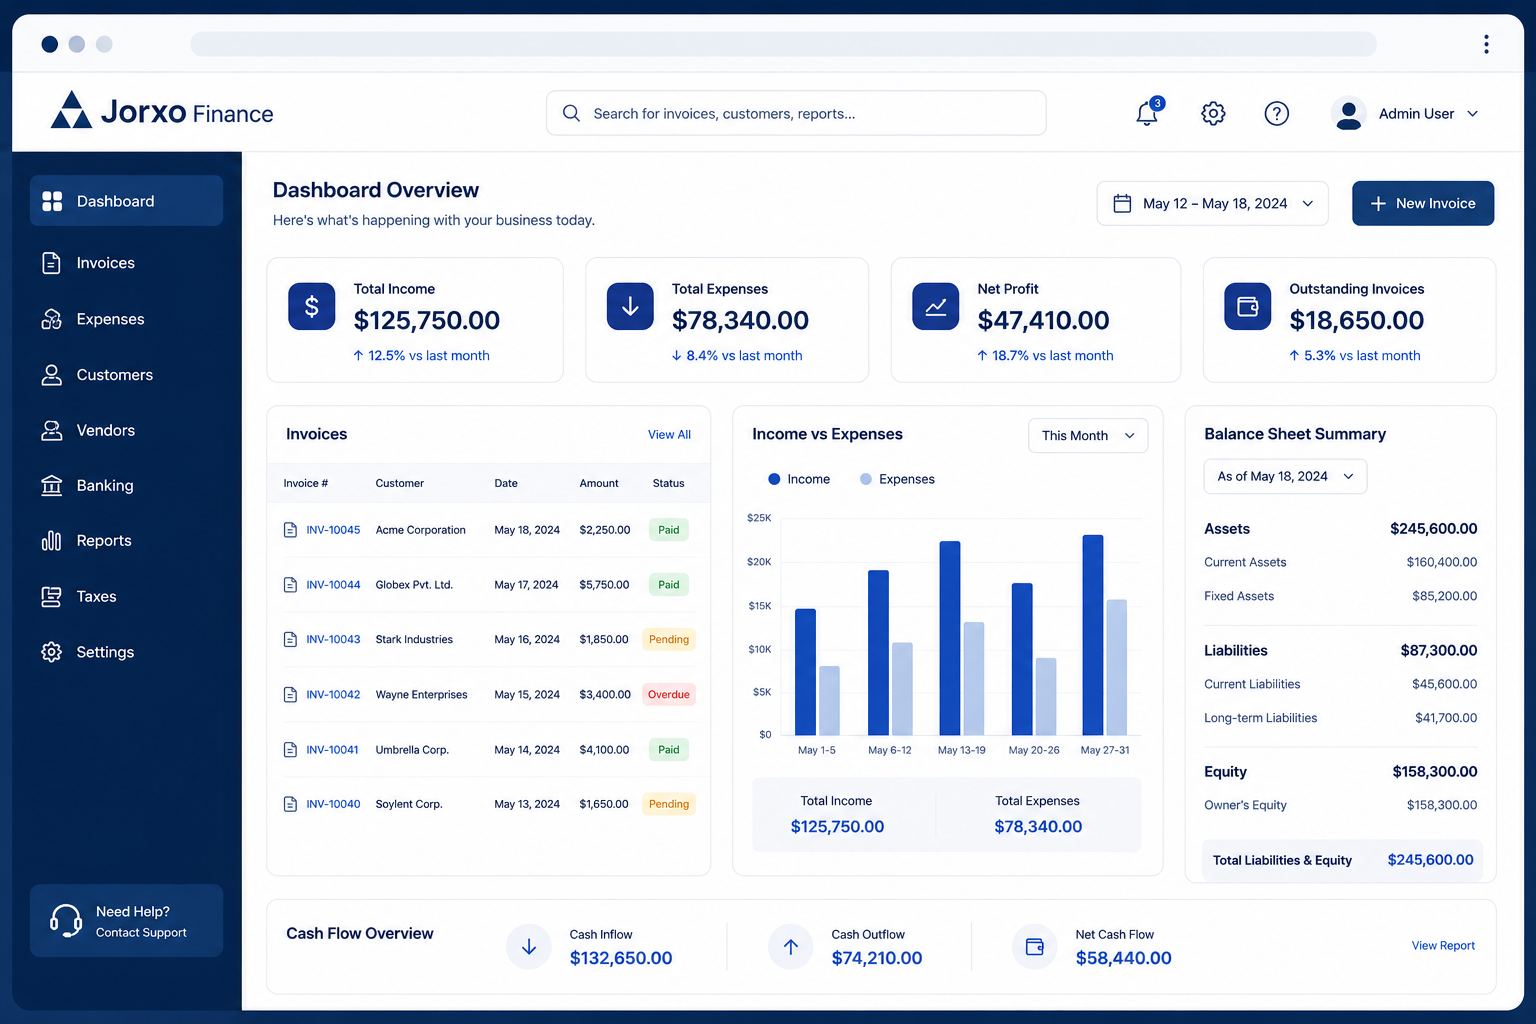Open the Admin User account menu
The width and height of the screenshot is (1536, 1024).
click(1406, 113)
